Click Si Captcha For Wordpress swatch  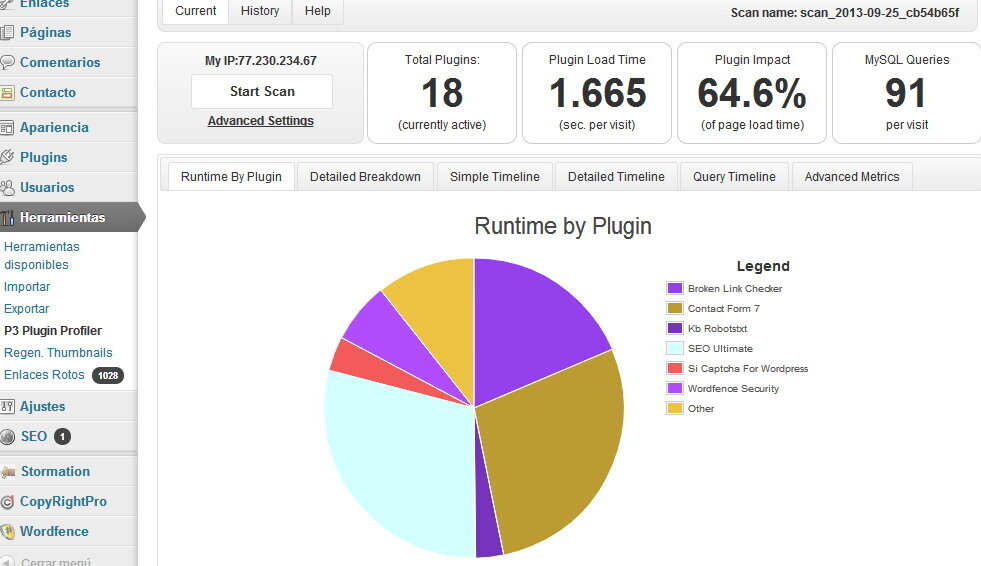click(674, 368)
